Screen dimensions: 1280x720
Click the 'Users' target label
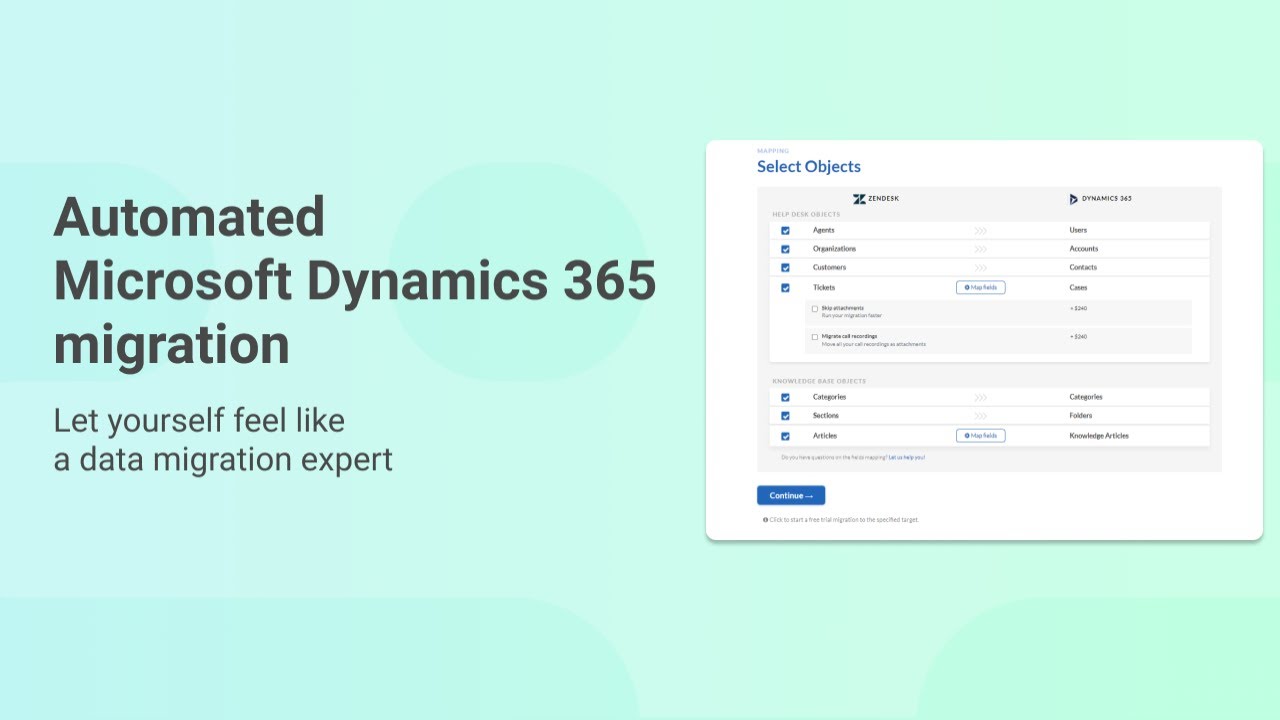[1078, 230]
